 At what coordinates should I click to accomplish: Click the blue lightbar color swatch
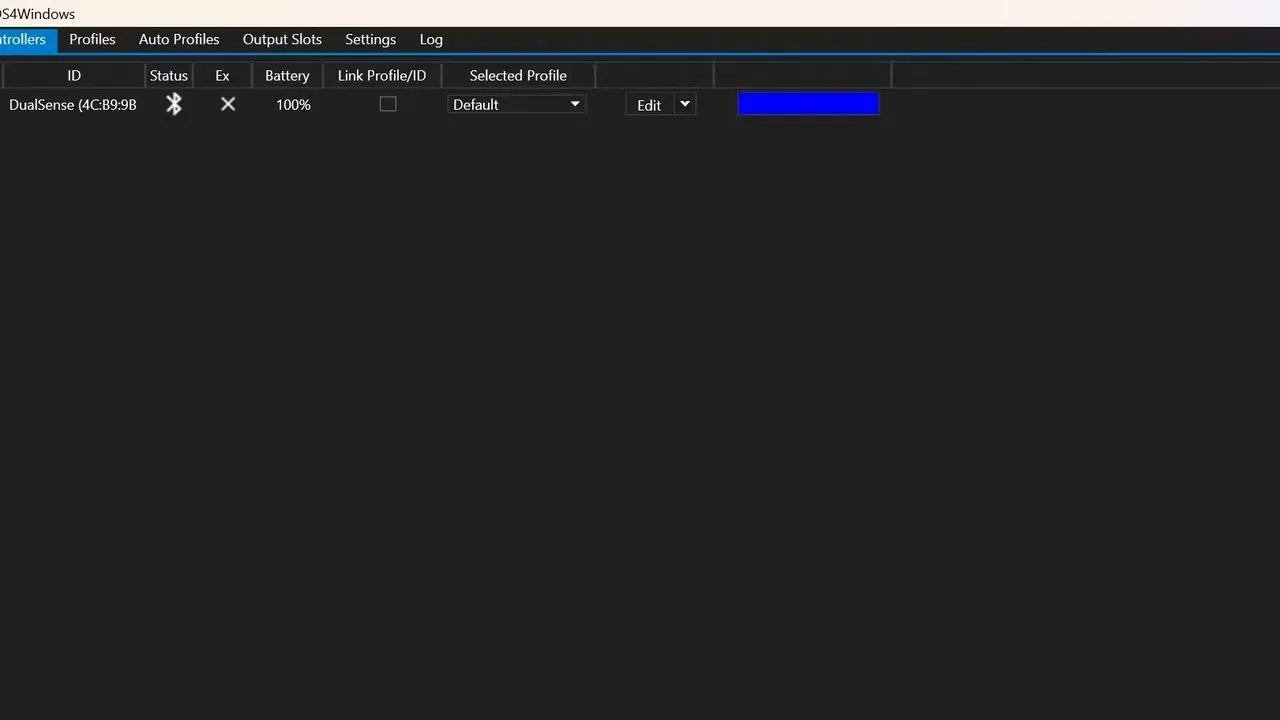pyautogui.click(x=808, y=104)
